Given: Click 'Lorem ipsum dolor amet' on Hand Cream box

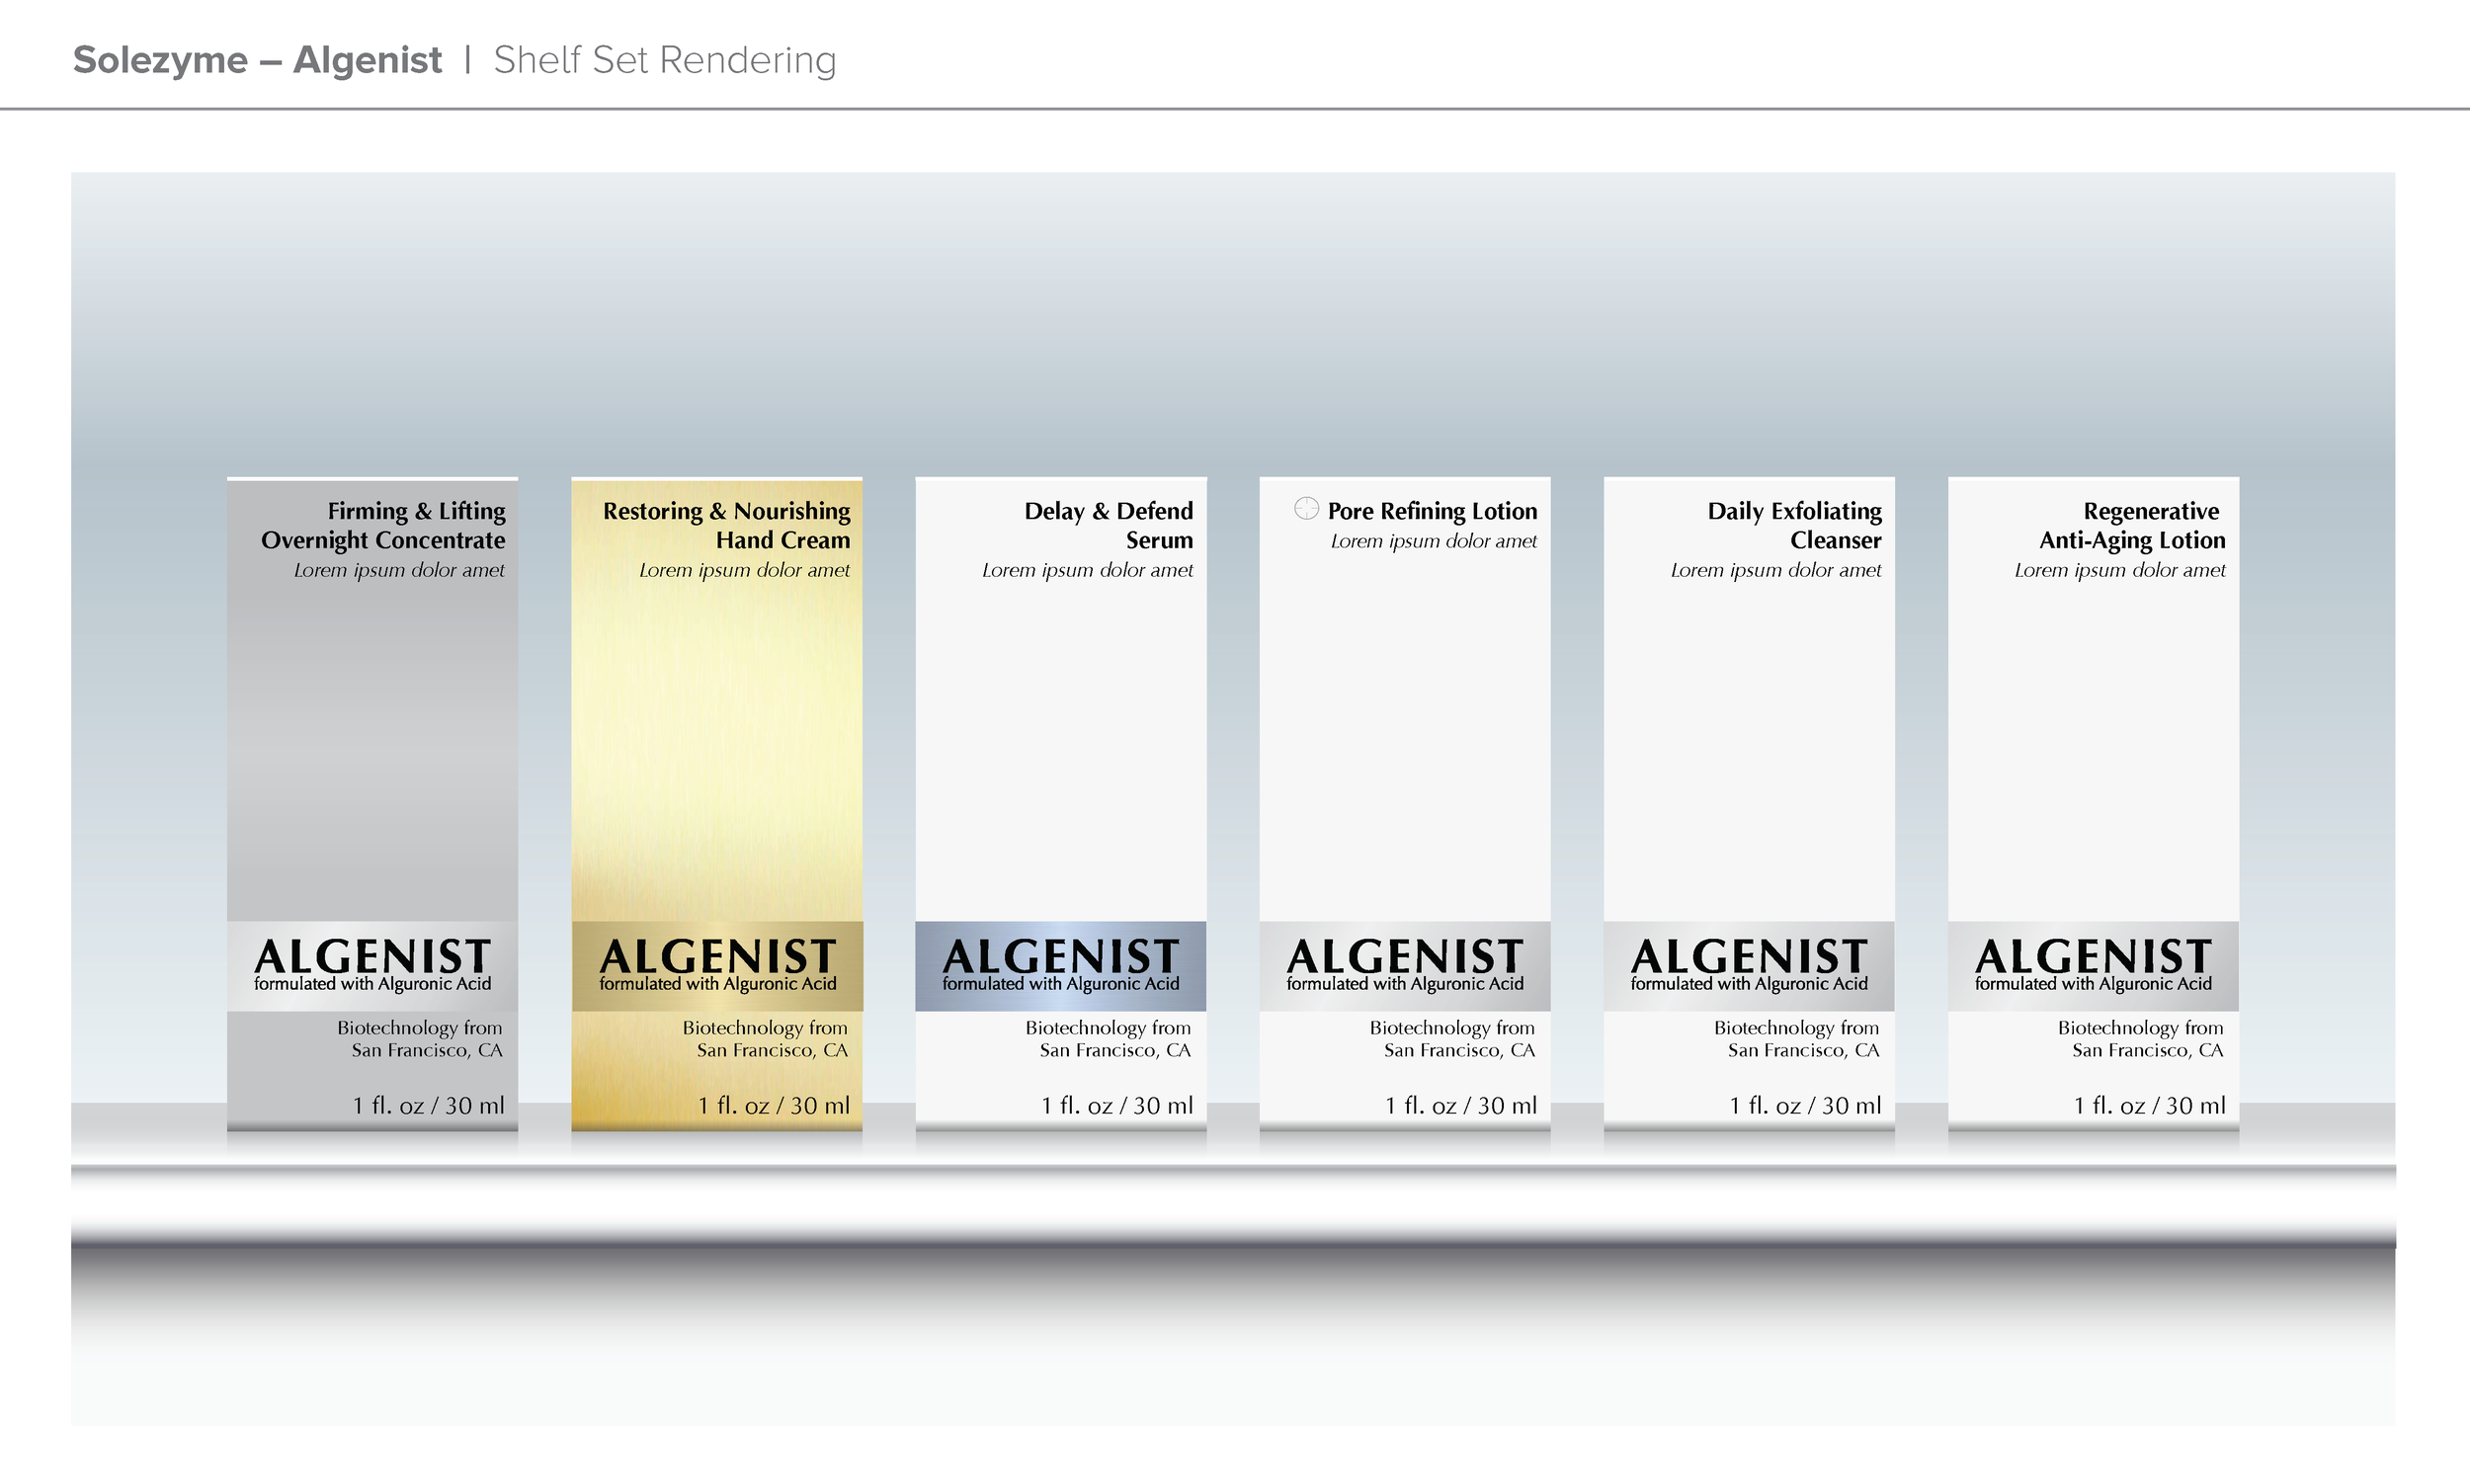Looking at the screenshot, I should 744,570.
